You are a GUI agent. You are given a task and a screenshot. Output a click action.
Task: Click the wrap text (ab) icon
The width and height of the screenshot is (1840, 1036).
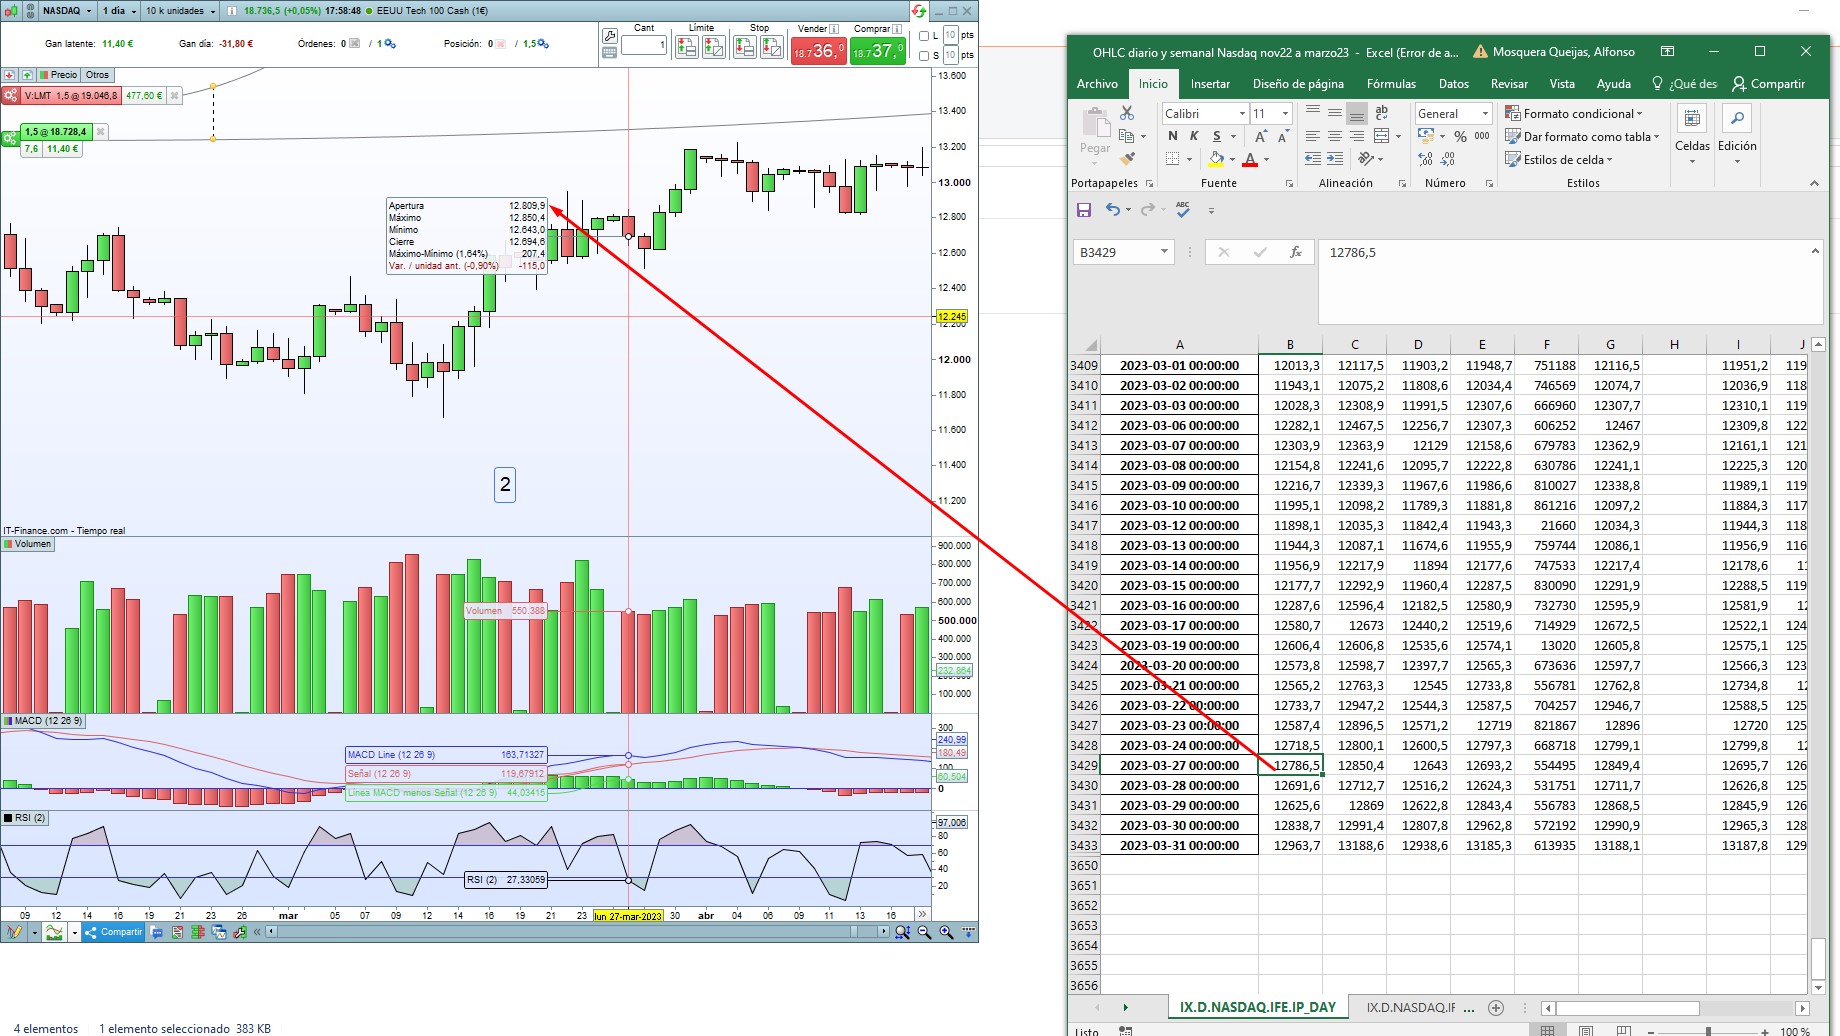(x=1382, y=113)
